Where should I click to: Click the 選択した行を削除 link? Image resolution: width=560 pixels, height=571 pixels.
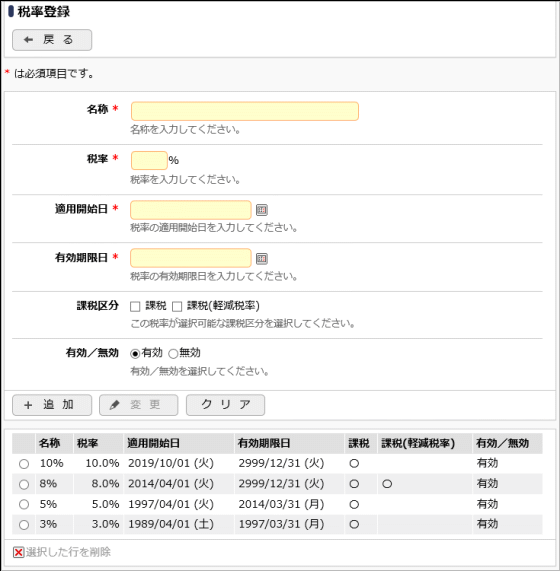click(x=68, y=552)
